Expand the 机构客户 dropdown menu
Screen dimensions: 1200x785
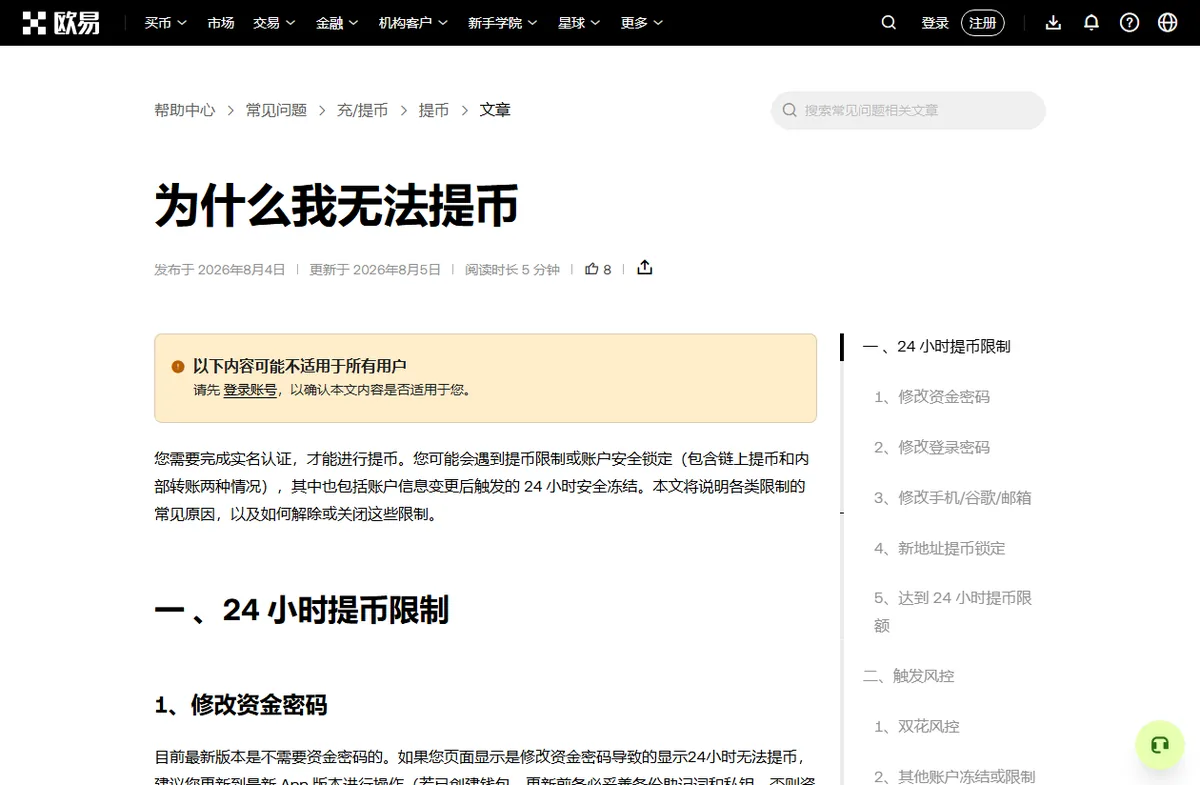(x=413, y=23)
